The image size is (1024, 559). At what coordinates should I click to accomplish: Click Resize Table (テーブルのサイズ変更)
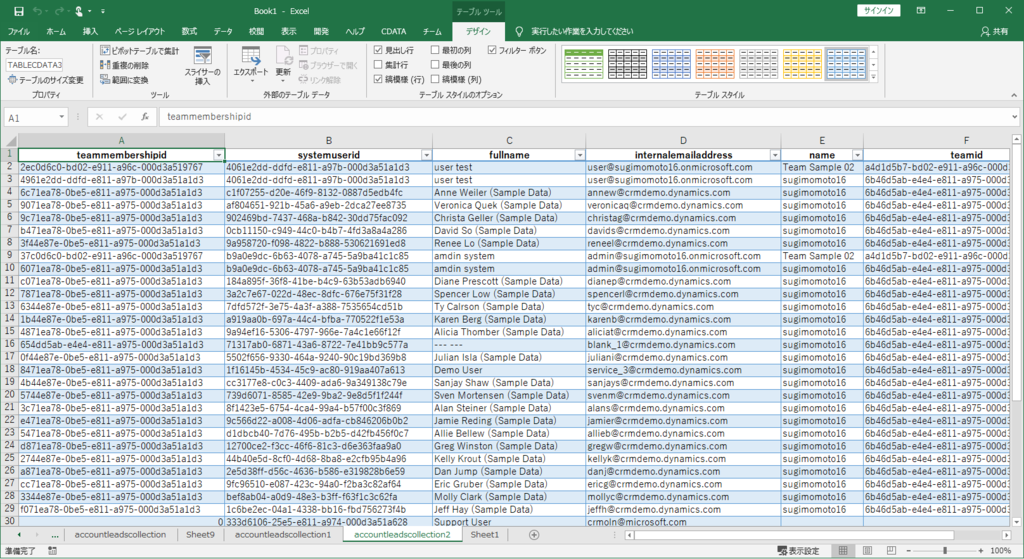point(46,80)
